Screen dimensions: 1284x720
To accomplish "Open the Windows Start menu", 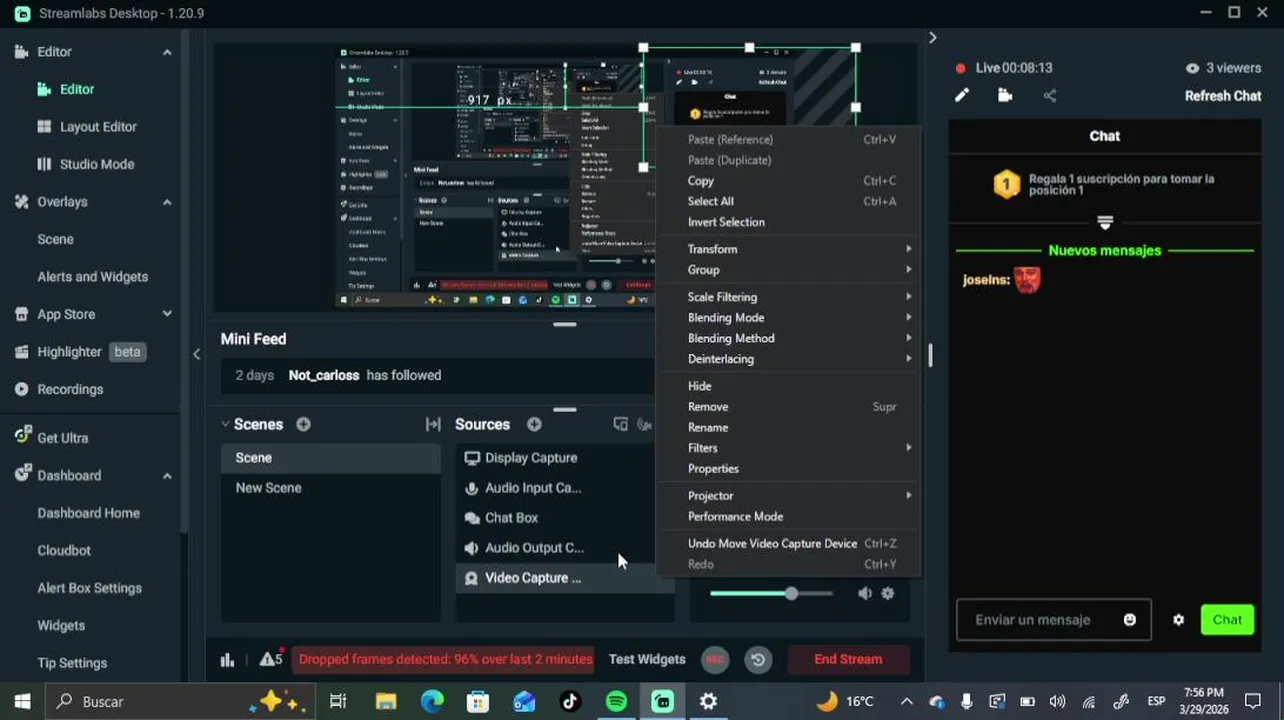I will tap(22, 702).
